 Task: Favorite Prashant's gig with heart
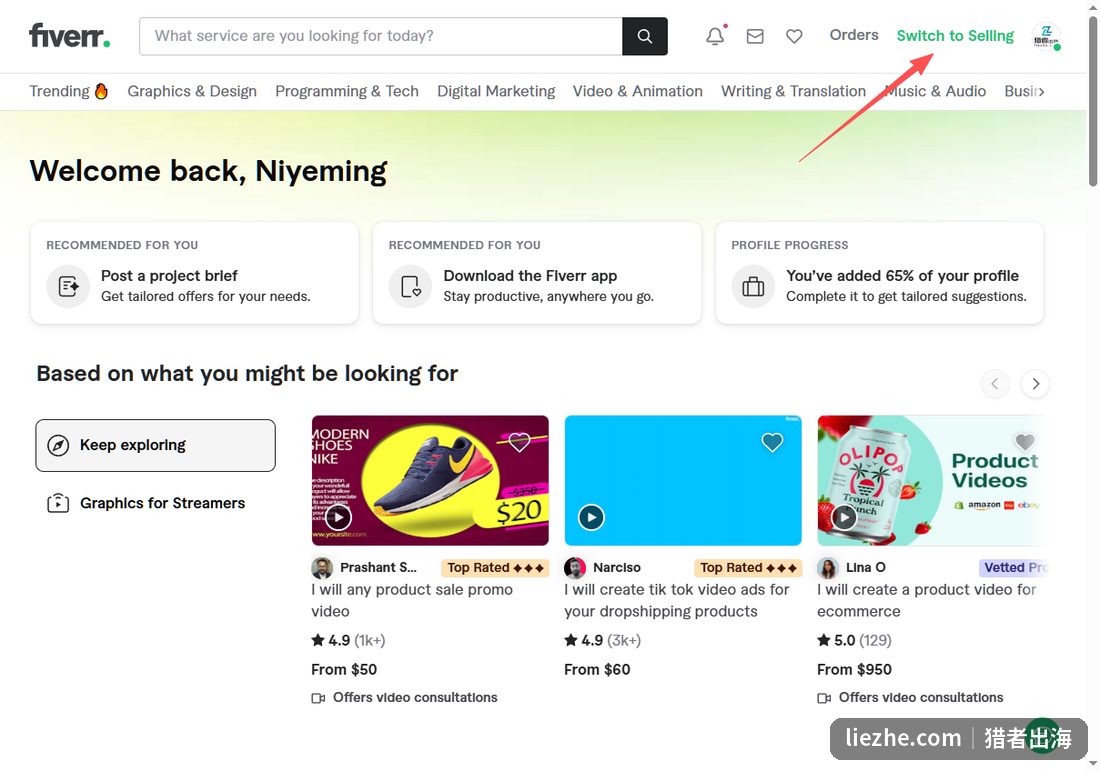pos(519,442)
